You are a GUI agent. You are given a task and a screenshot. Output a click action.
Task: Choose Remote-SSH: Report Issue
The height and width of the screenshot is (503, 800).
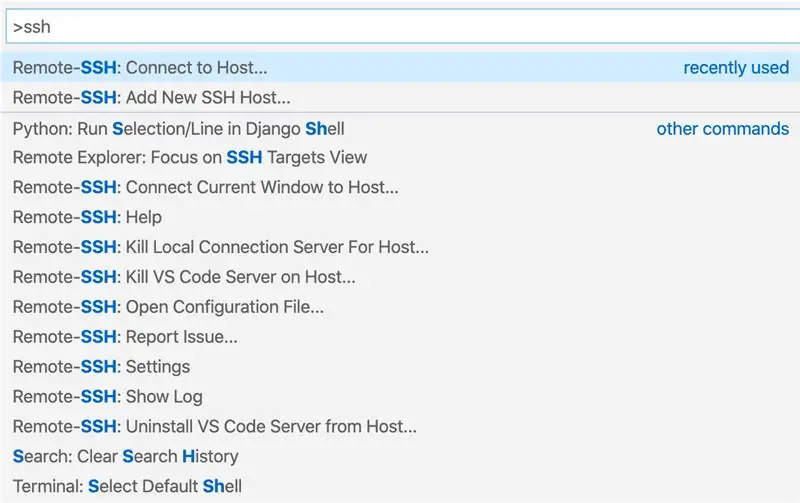point(400,337)
